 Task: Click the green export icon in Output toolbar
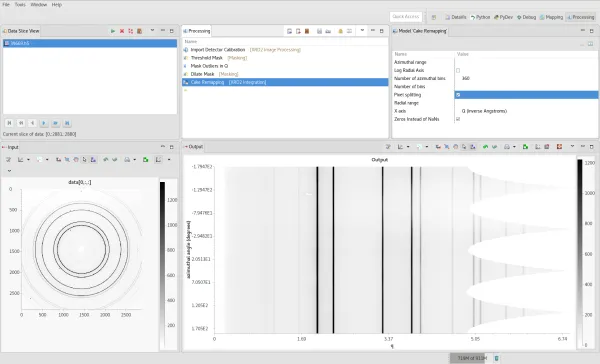pos(525,147)
